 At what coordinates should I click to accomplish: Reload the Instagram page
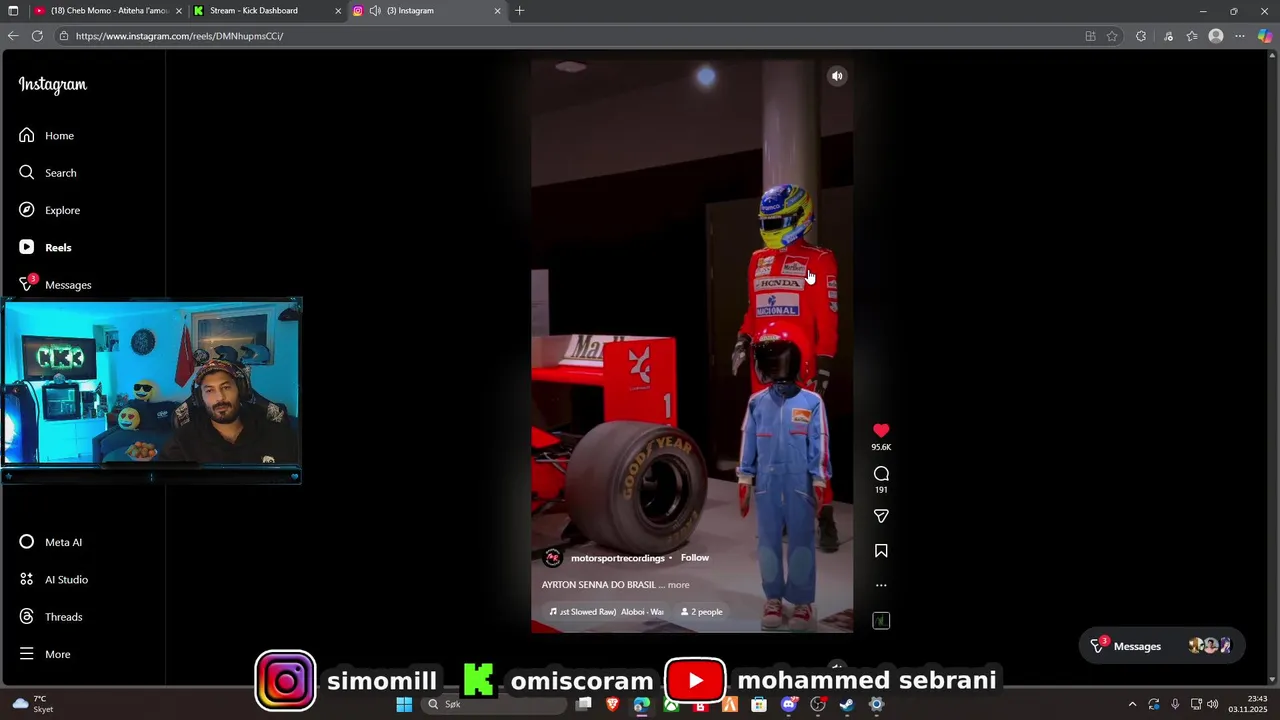[37, 36]
